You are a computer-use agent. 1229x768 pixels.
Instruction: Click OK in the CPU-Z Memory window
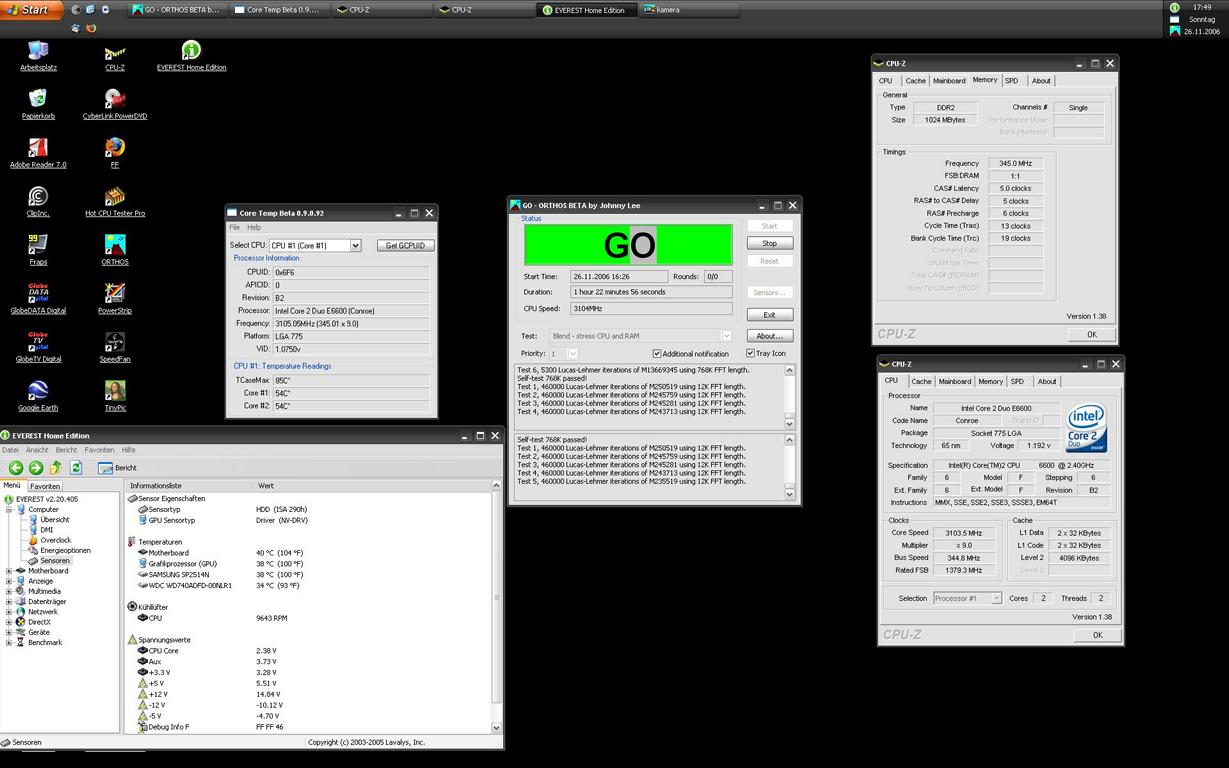coord(1091,334)
